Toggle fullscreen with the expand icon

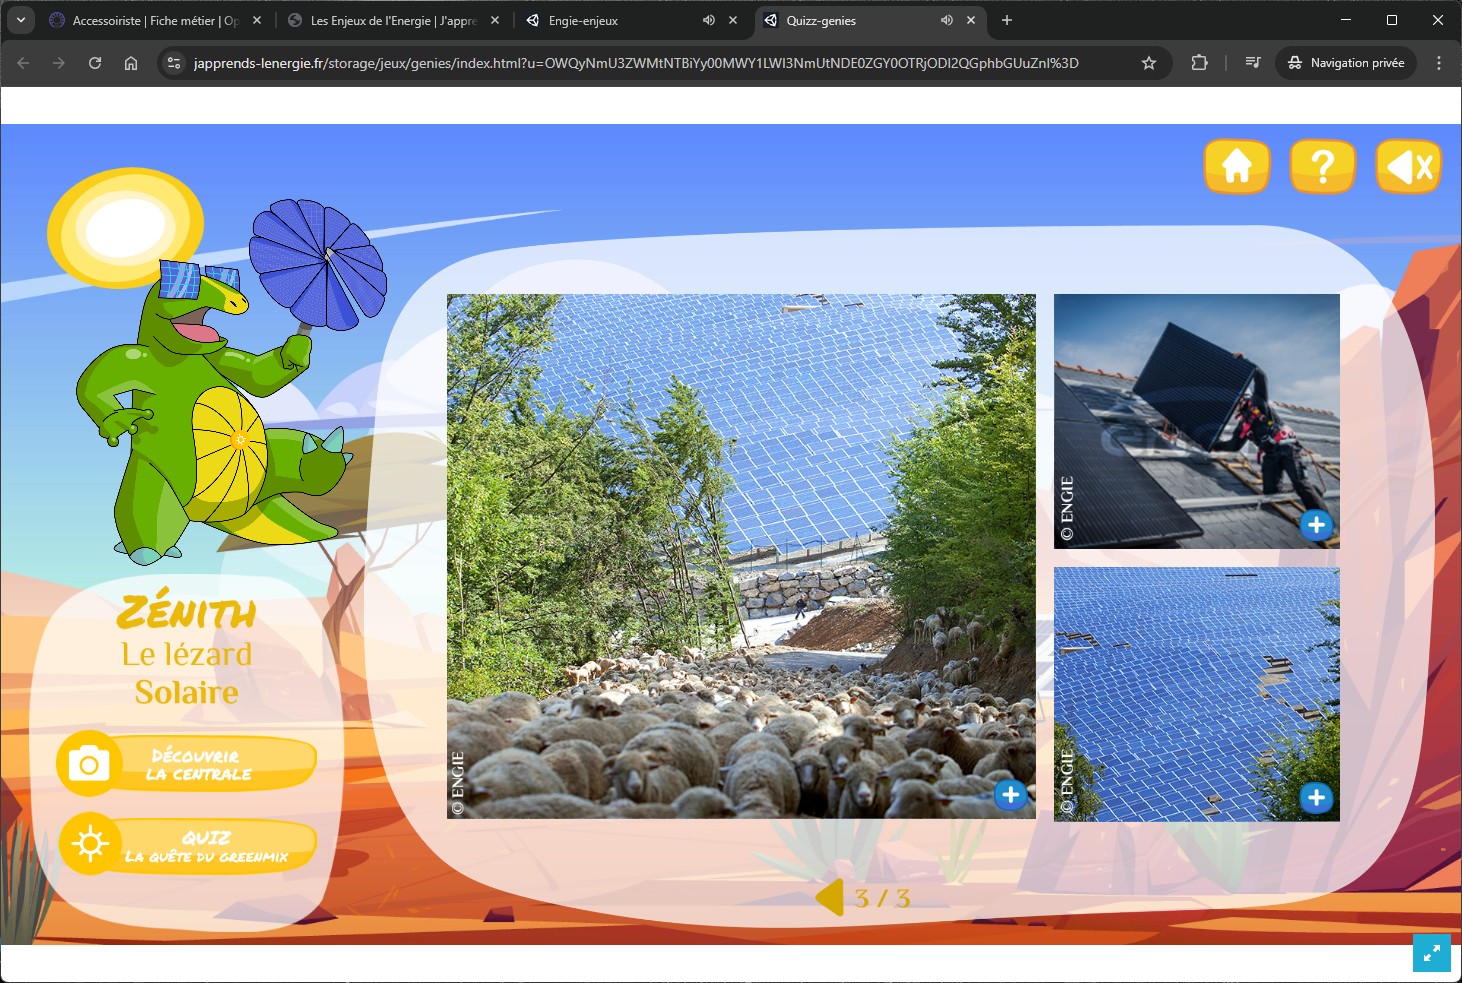(x=1432, y=953)
